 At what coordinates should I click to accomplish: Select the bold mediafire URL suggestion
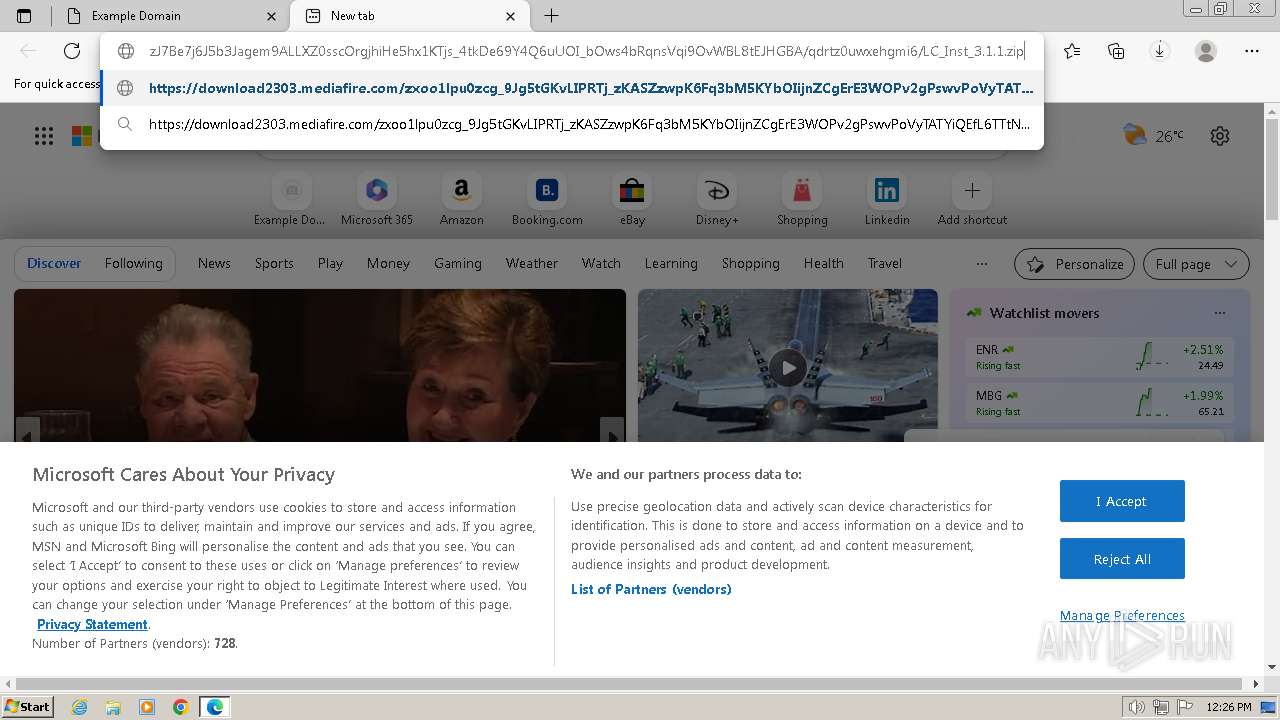(x=572, y=88)
